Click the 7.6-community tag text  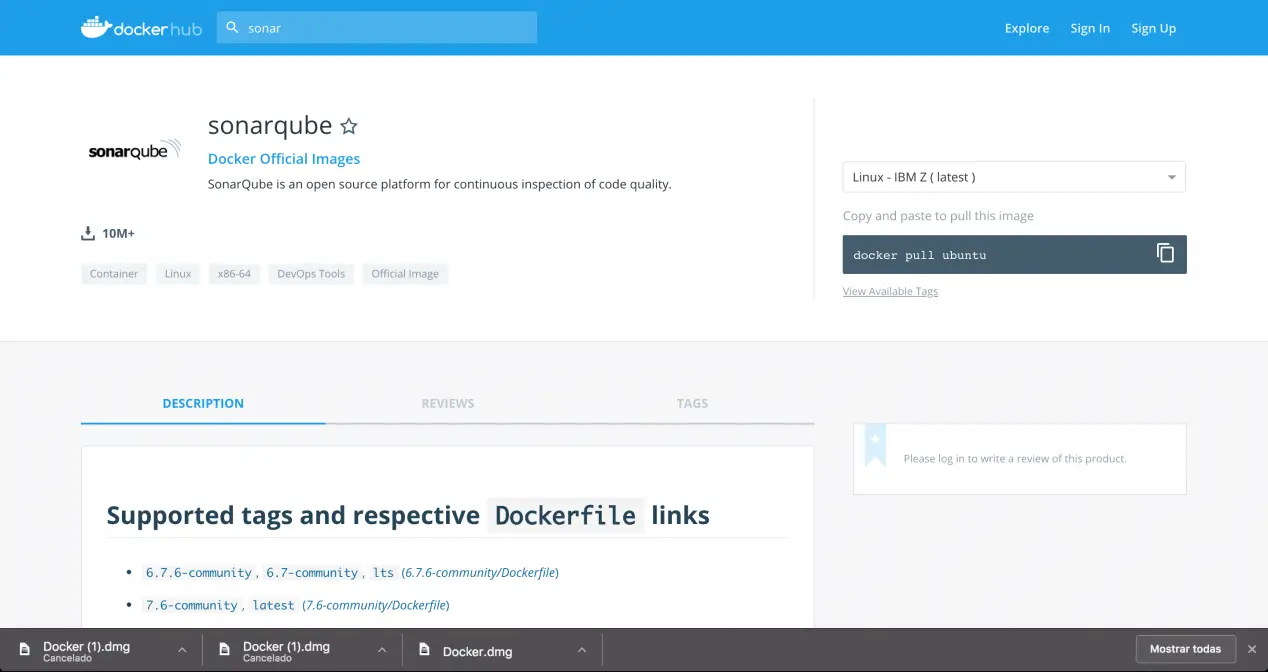192,605
